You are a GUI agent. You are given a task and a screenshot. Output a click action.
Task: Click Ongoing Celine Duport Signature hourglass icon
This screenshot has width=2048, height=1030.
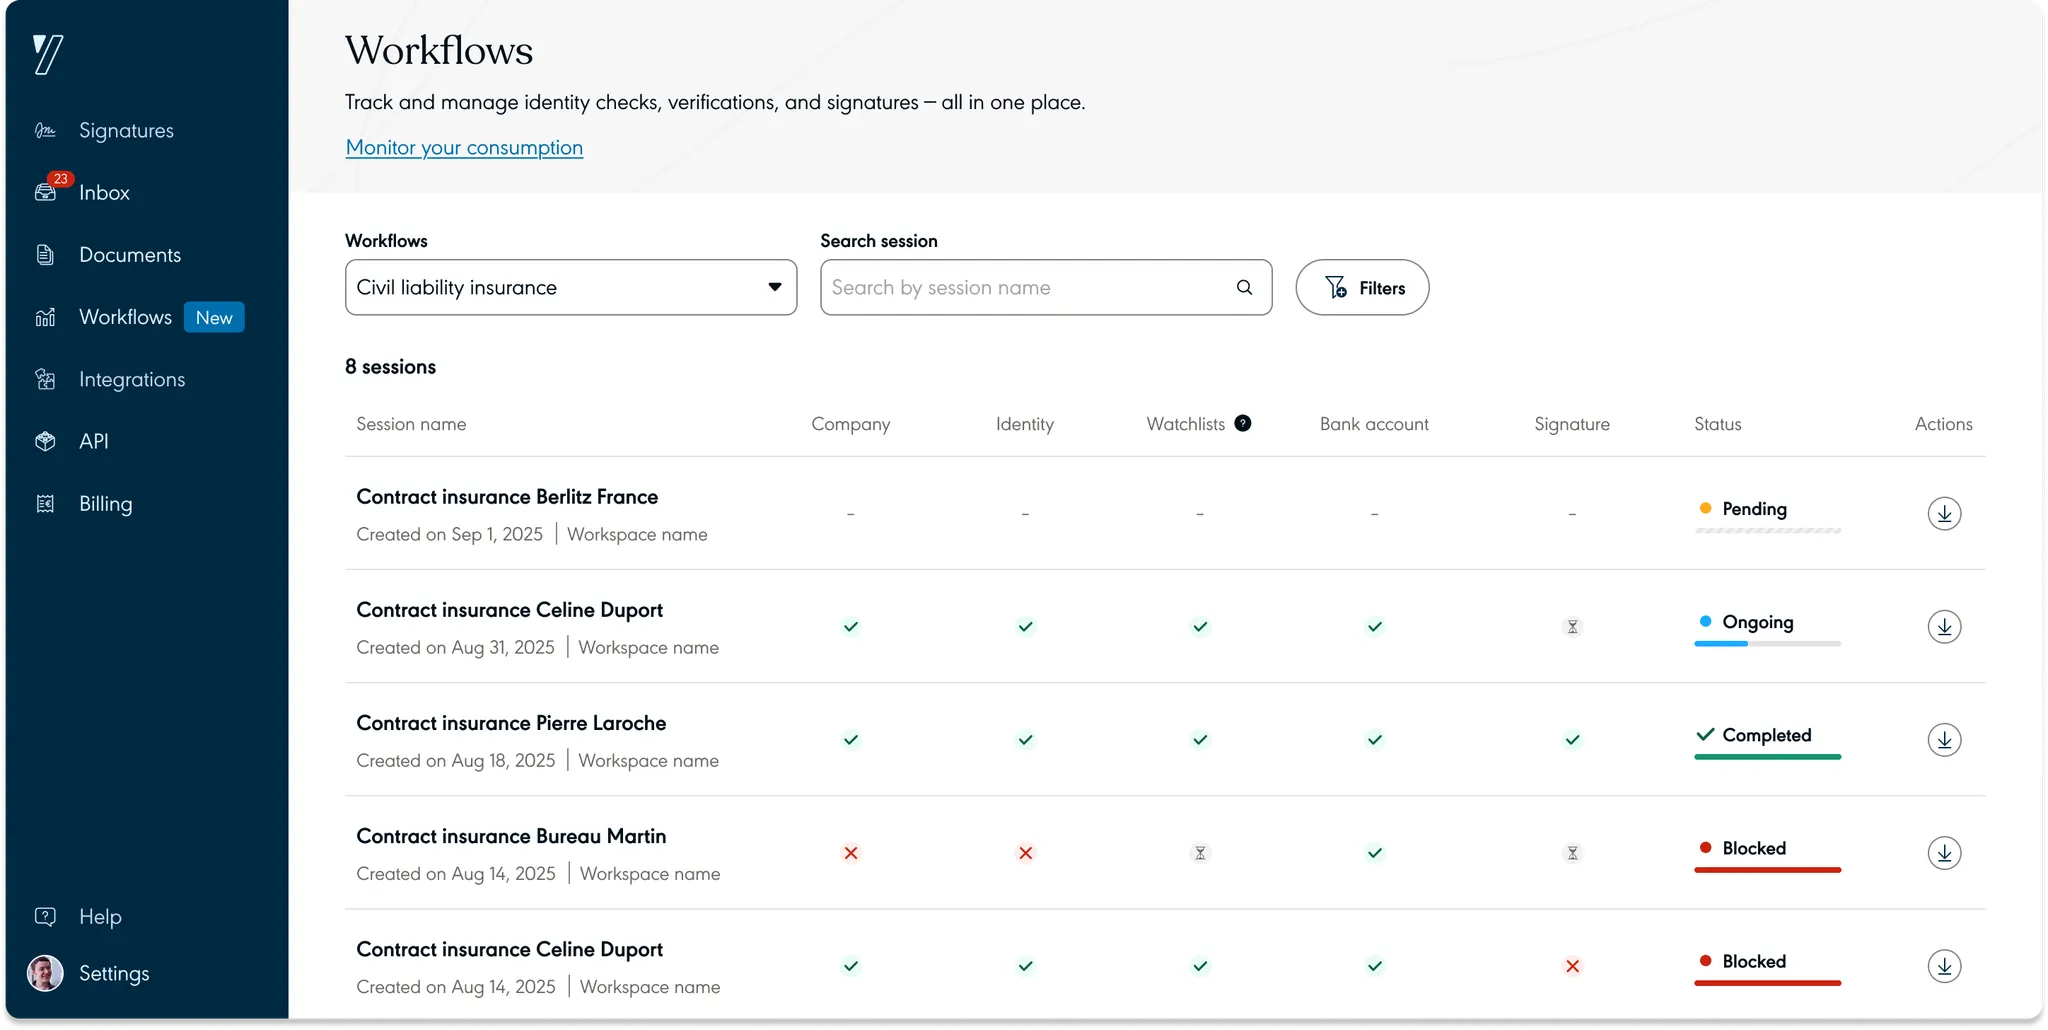coord(1572,627)
